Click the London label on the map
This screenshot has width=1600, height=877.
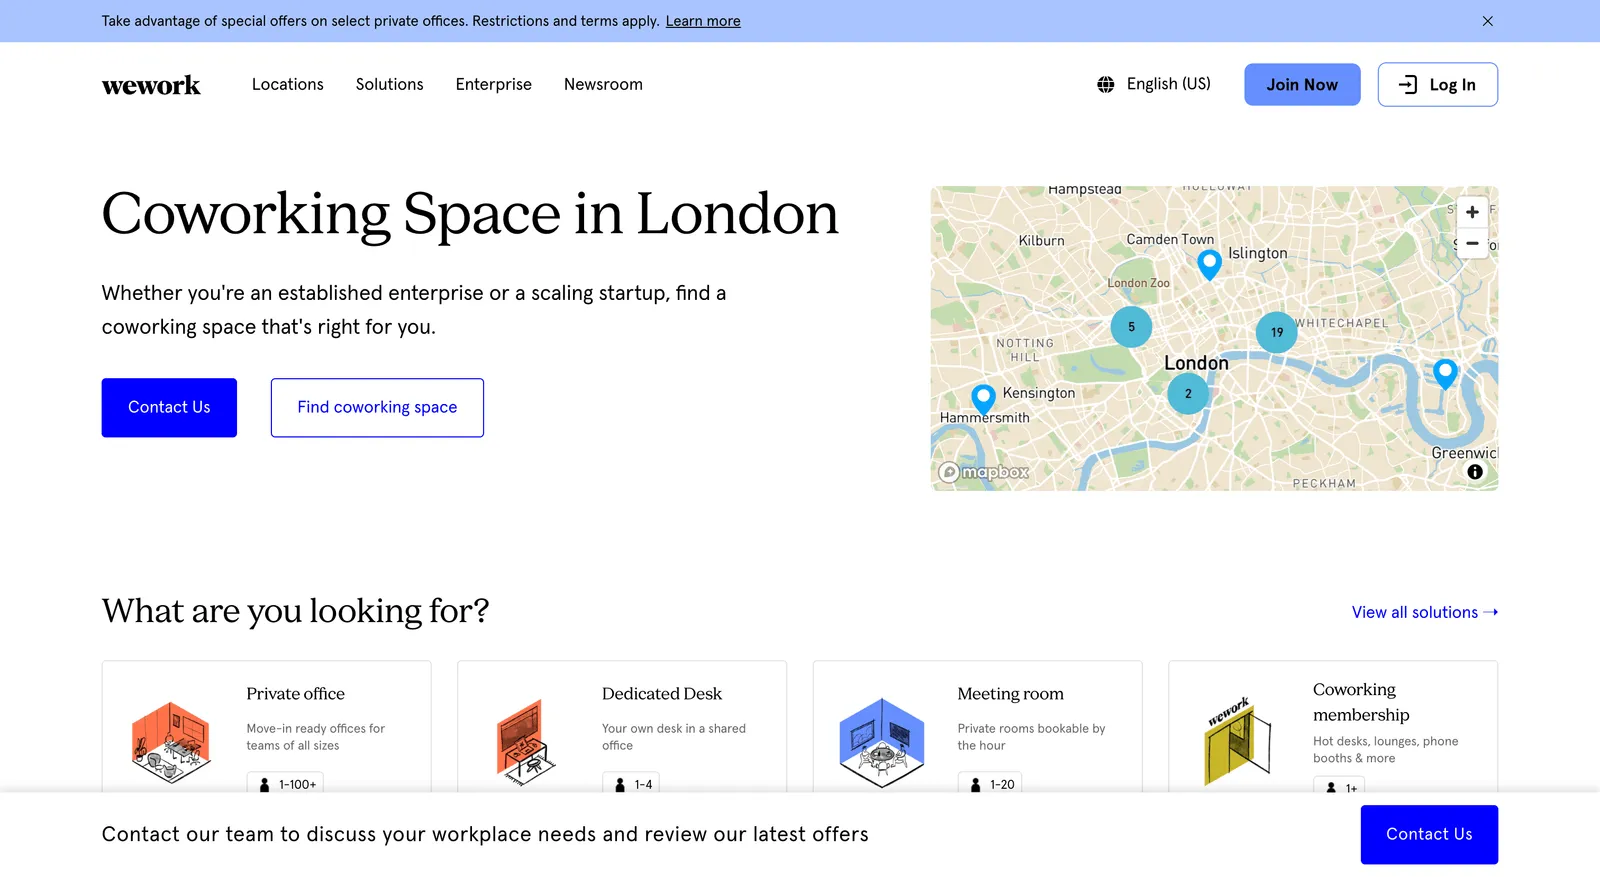click(1196, 363)
